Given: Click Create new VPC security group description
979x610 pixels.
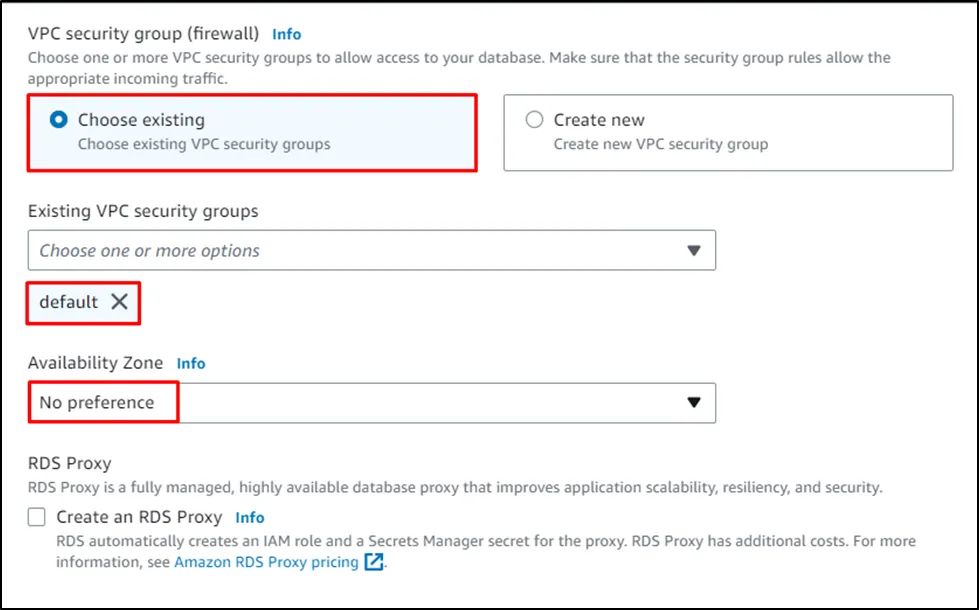Looking at the screenshot, I should coord(661,144).
